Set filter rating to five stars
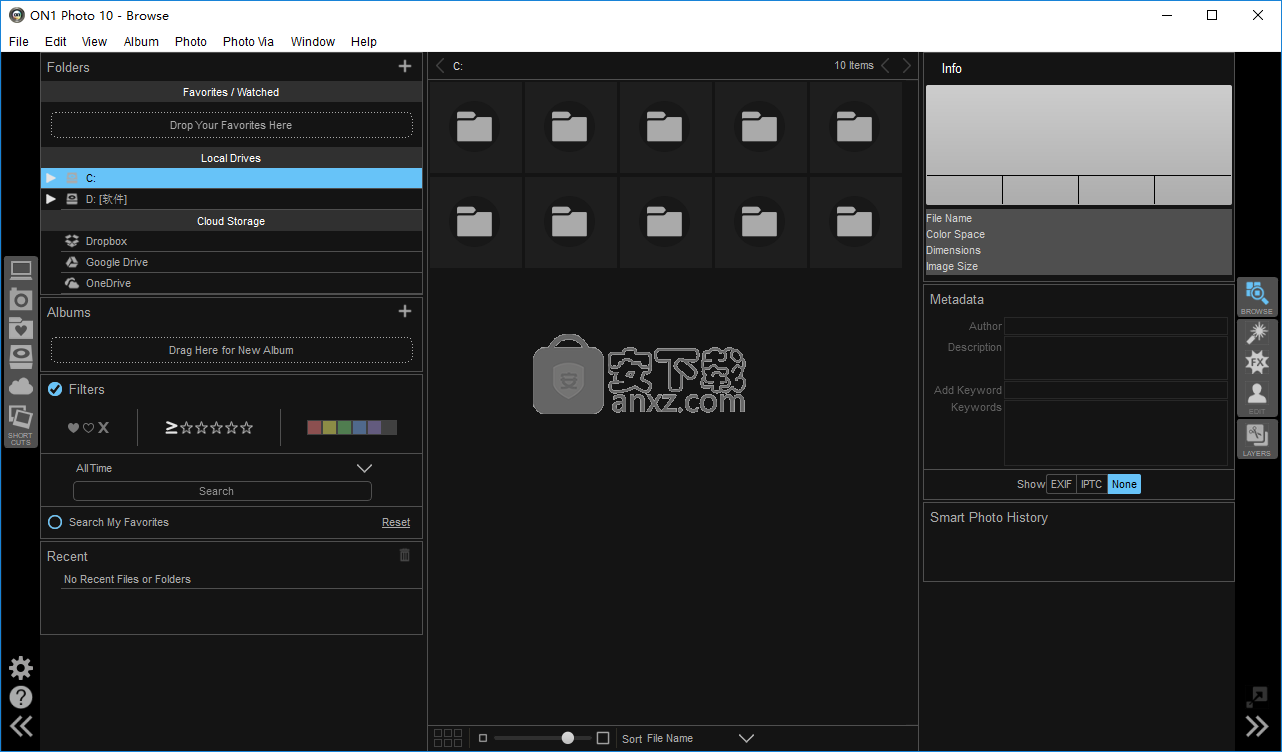 tap(247, 428)
